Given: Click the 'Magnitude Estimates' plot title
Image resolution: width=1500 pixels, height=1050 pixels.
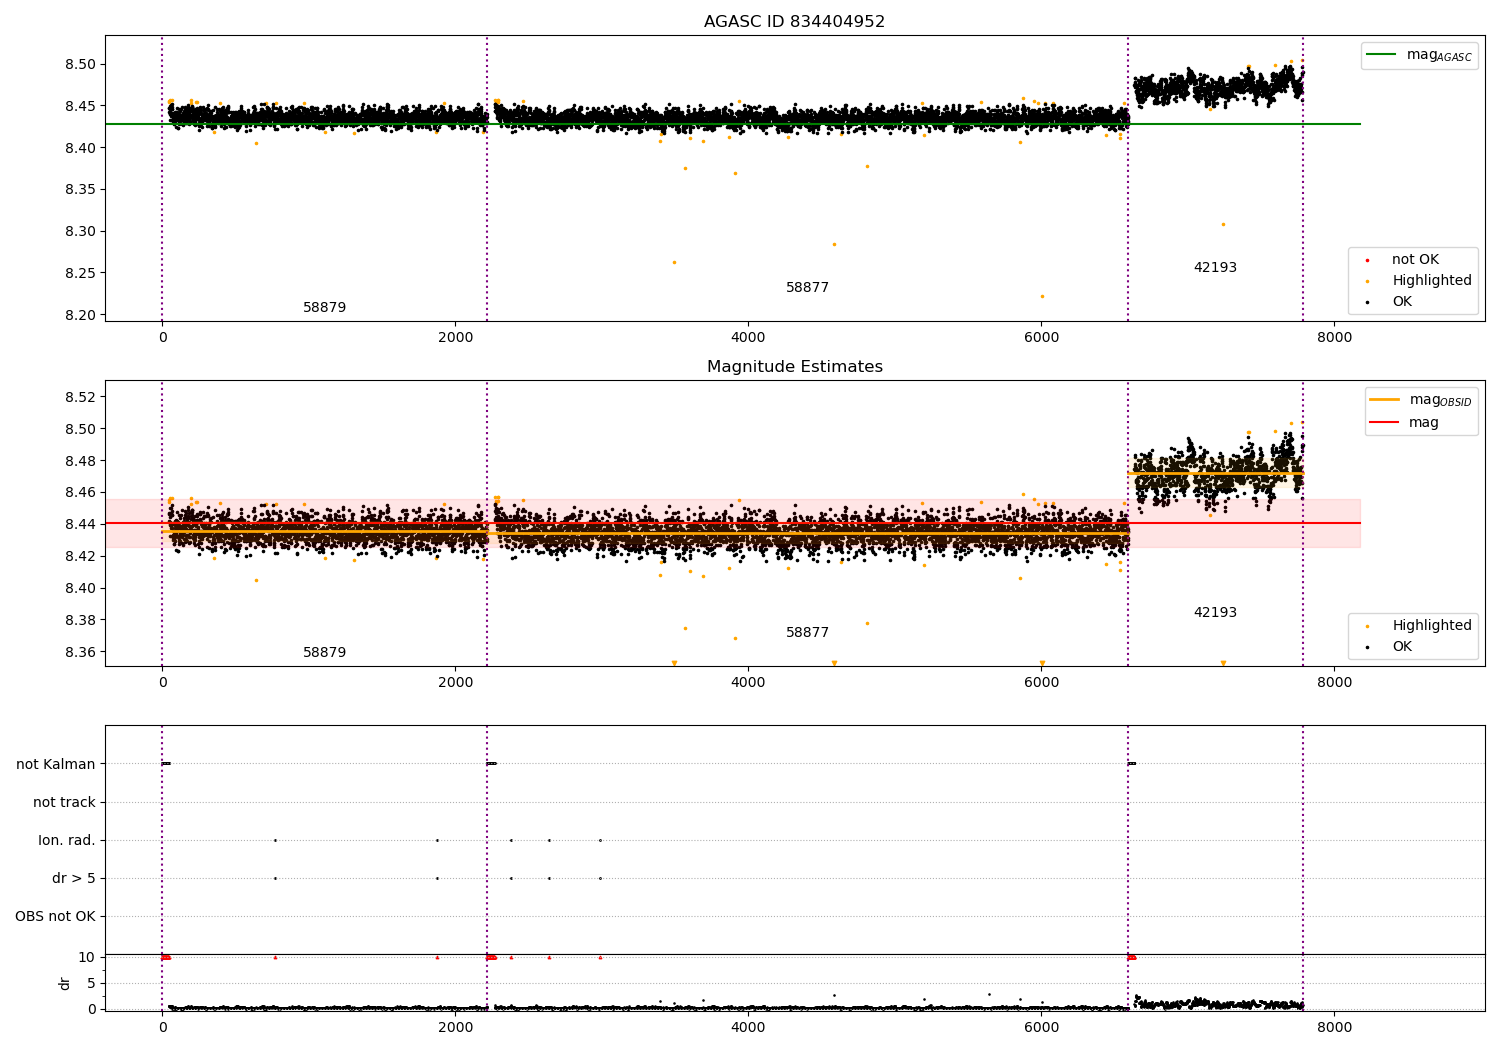Looking at the screenshot, I should [x=794, y=367].
